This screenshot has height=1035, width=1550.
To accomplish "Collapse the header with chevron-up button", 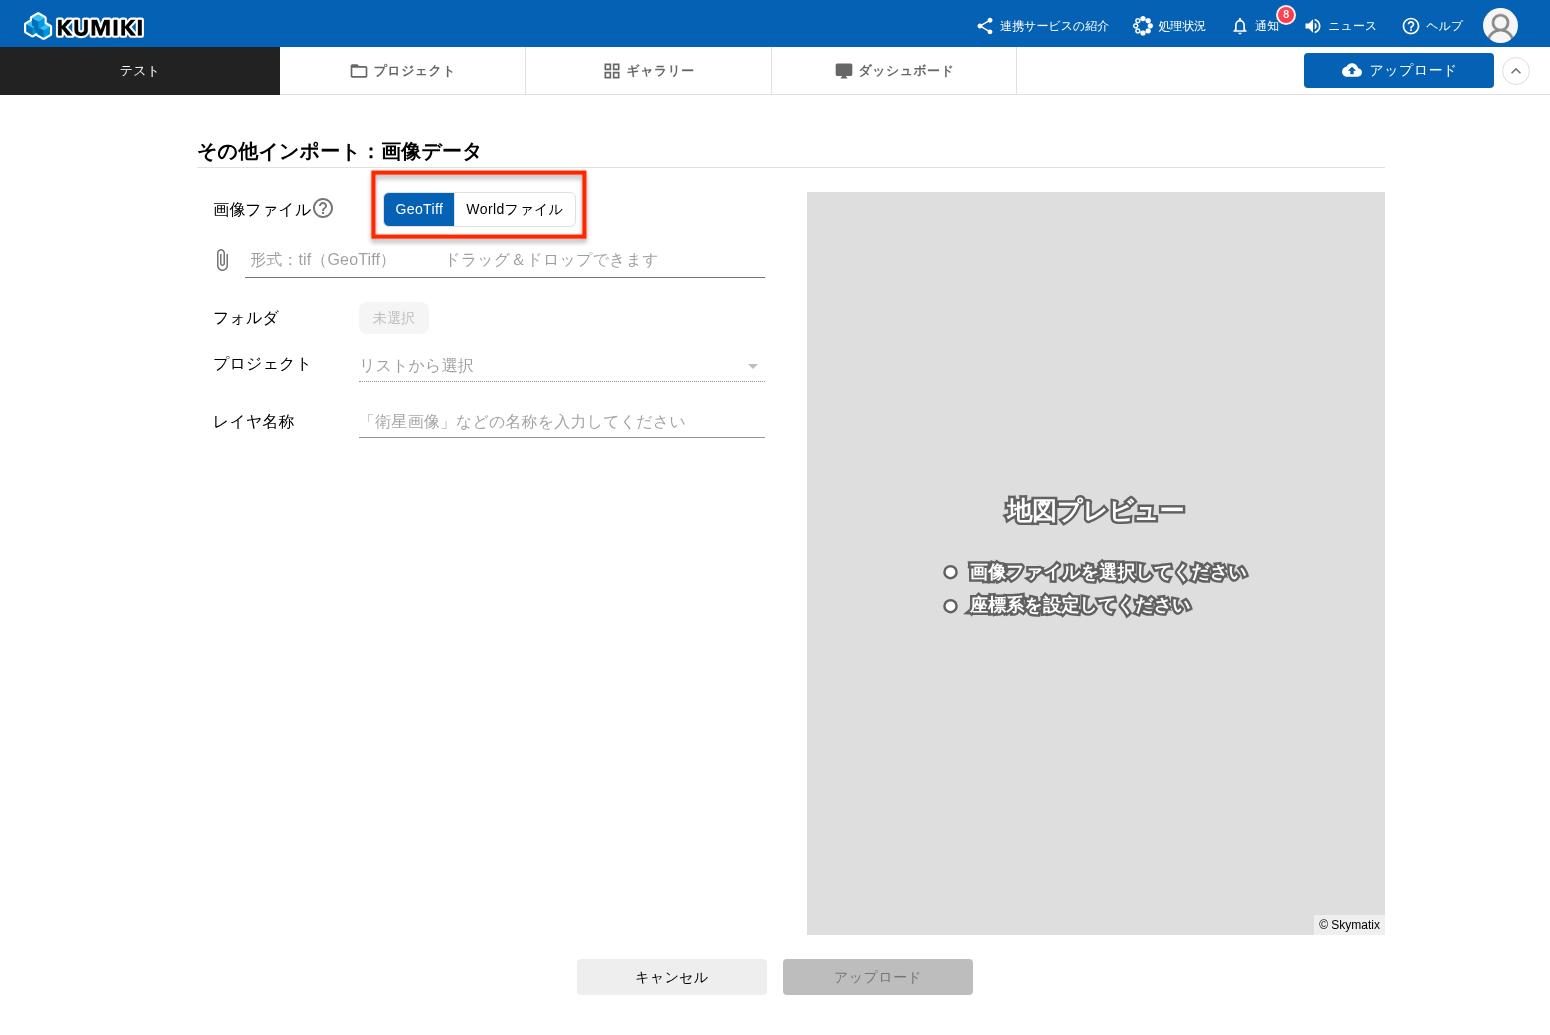I will pyautogui.click(x=1516, y=71).
